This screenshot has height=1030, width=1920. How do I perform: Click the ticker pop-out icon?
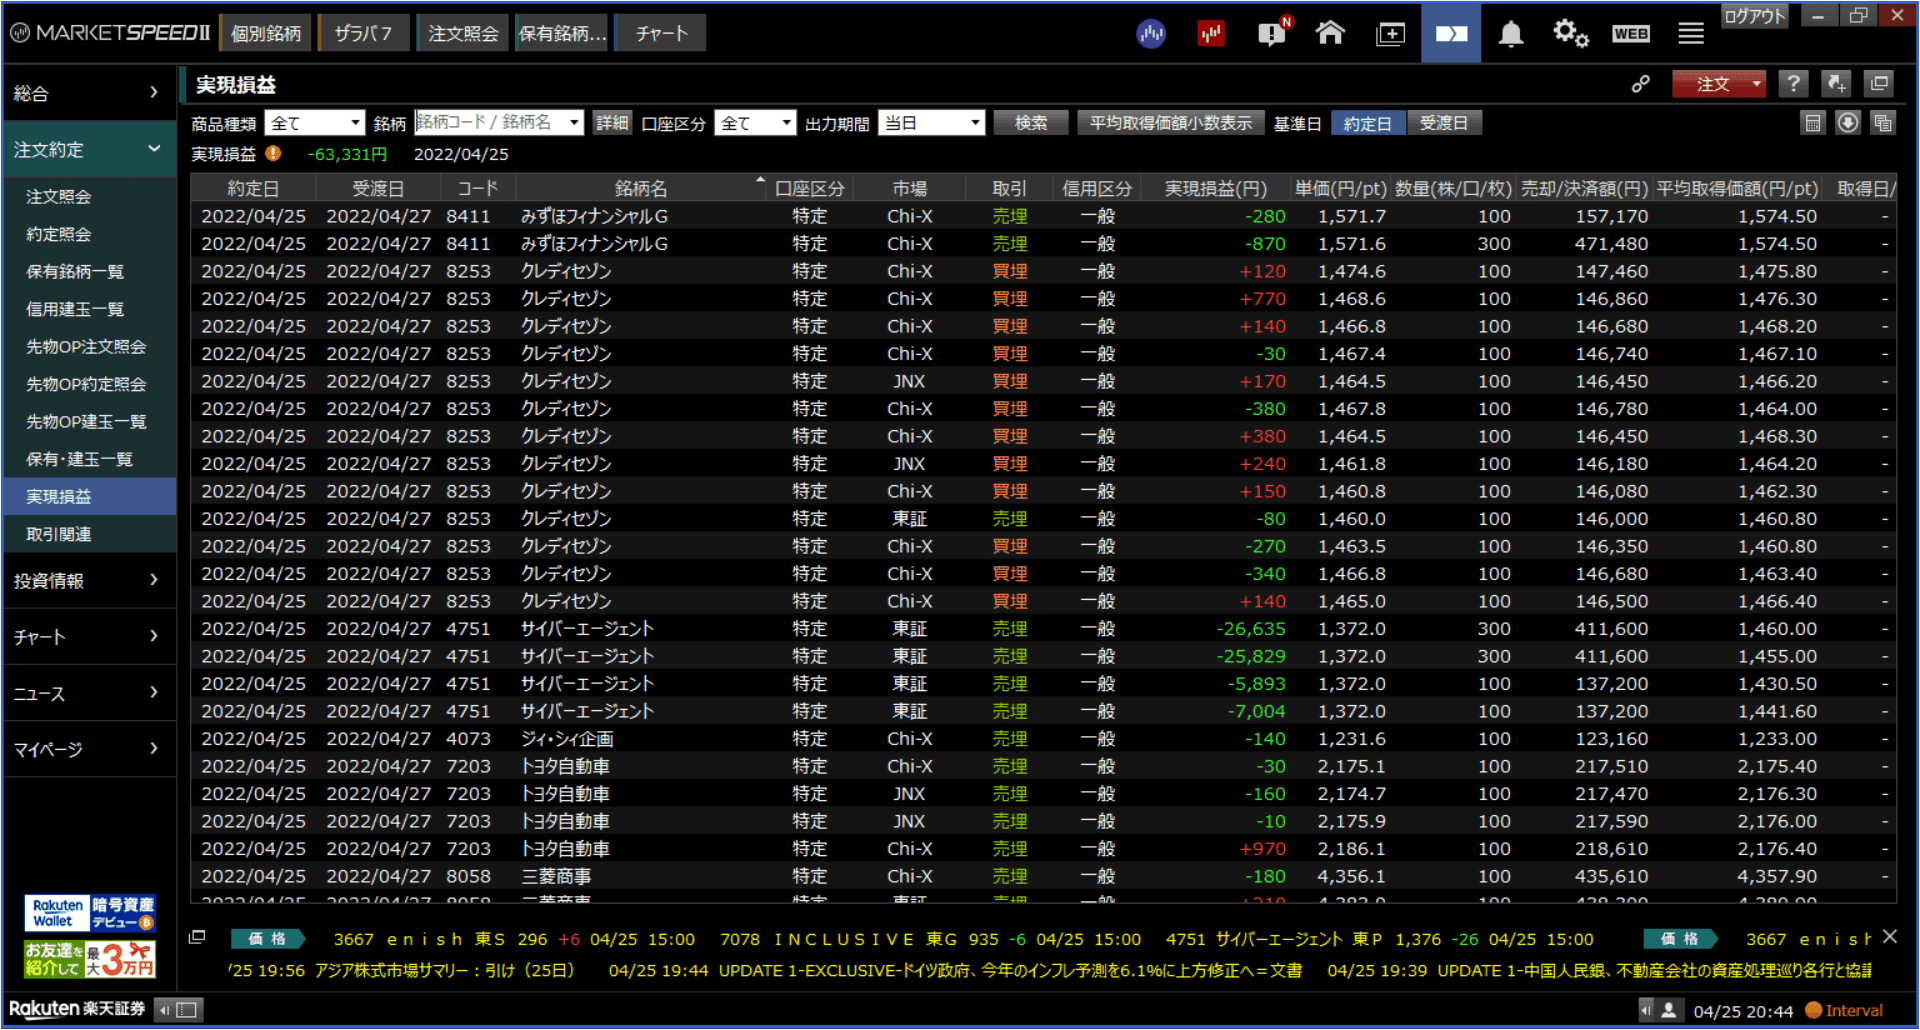(x=197, y=937)
